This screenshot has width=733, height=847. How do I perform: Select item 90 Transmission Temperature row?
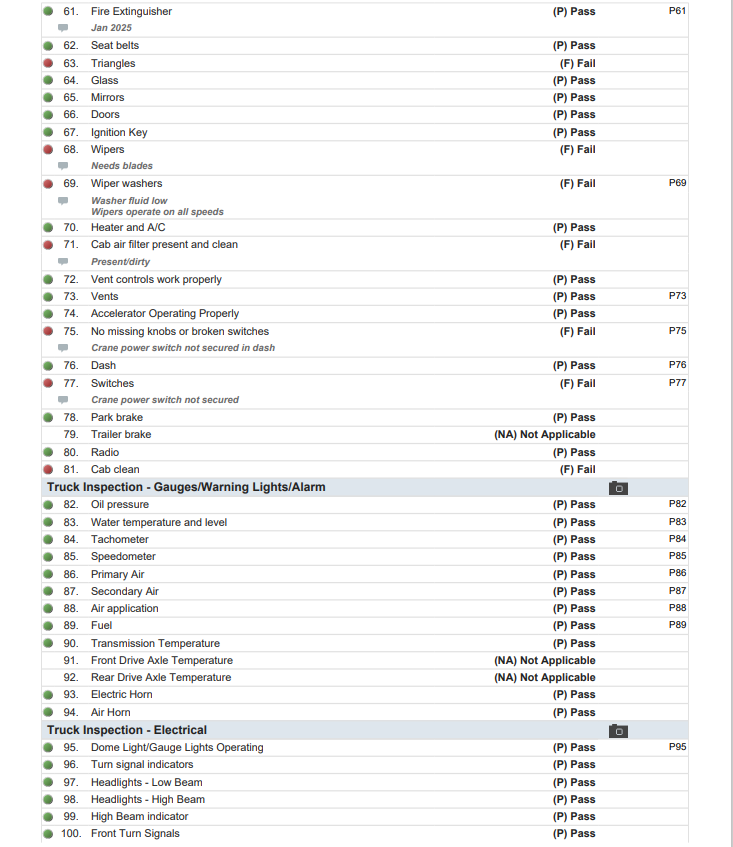click(x=155, y=643)
